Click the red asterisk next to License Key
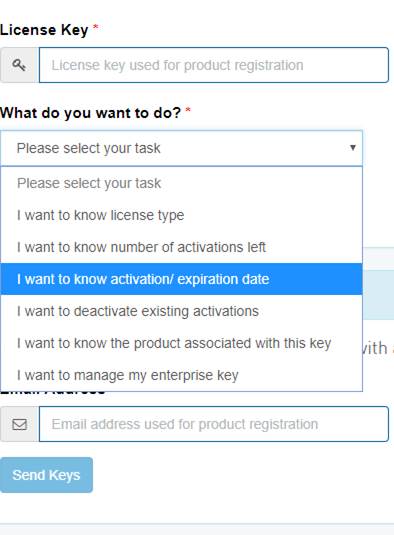 [96, 27]
